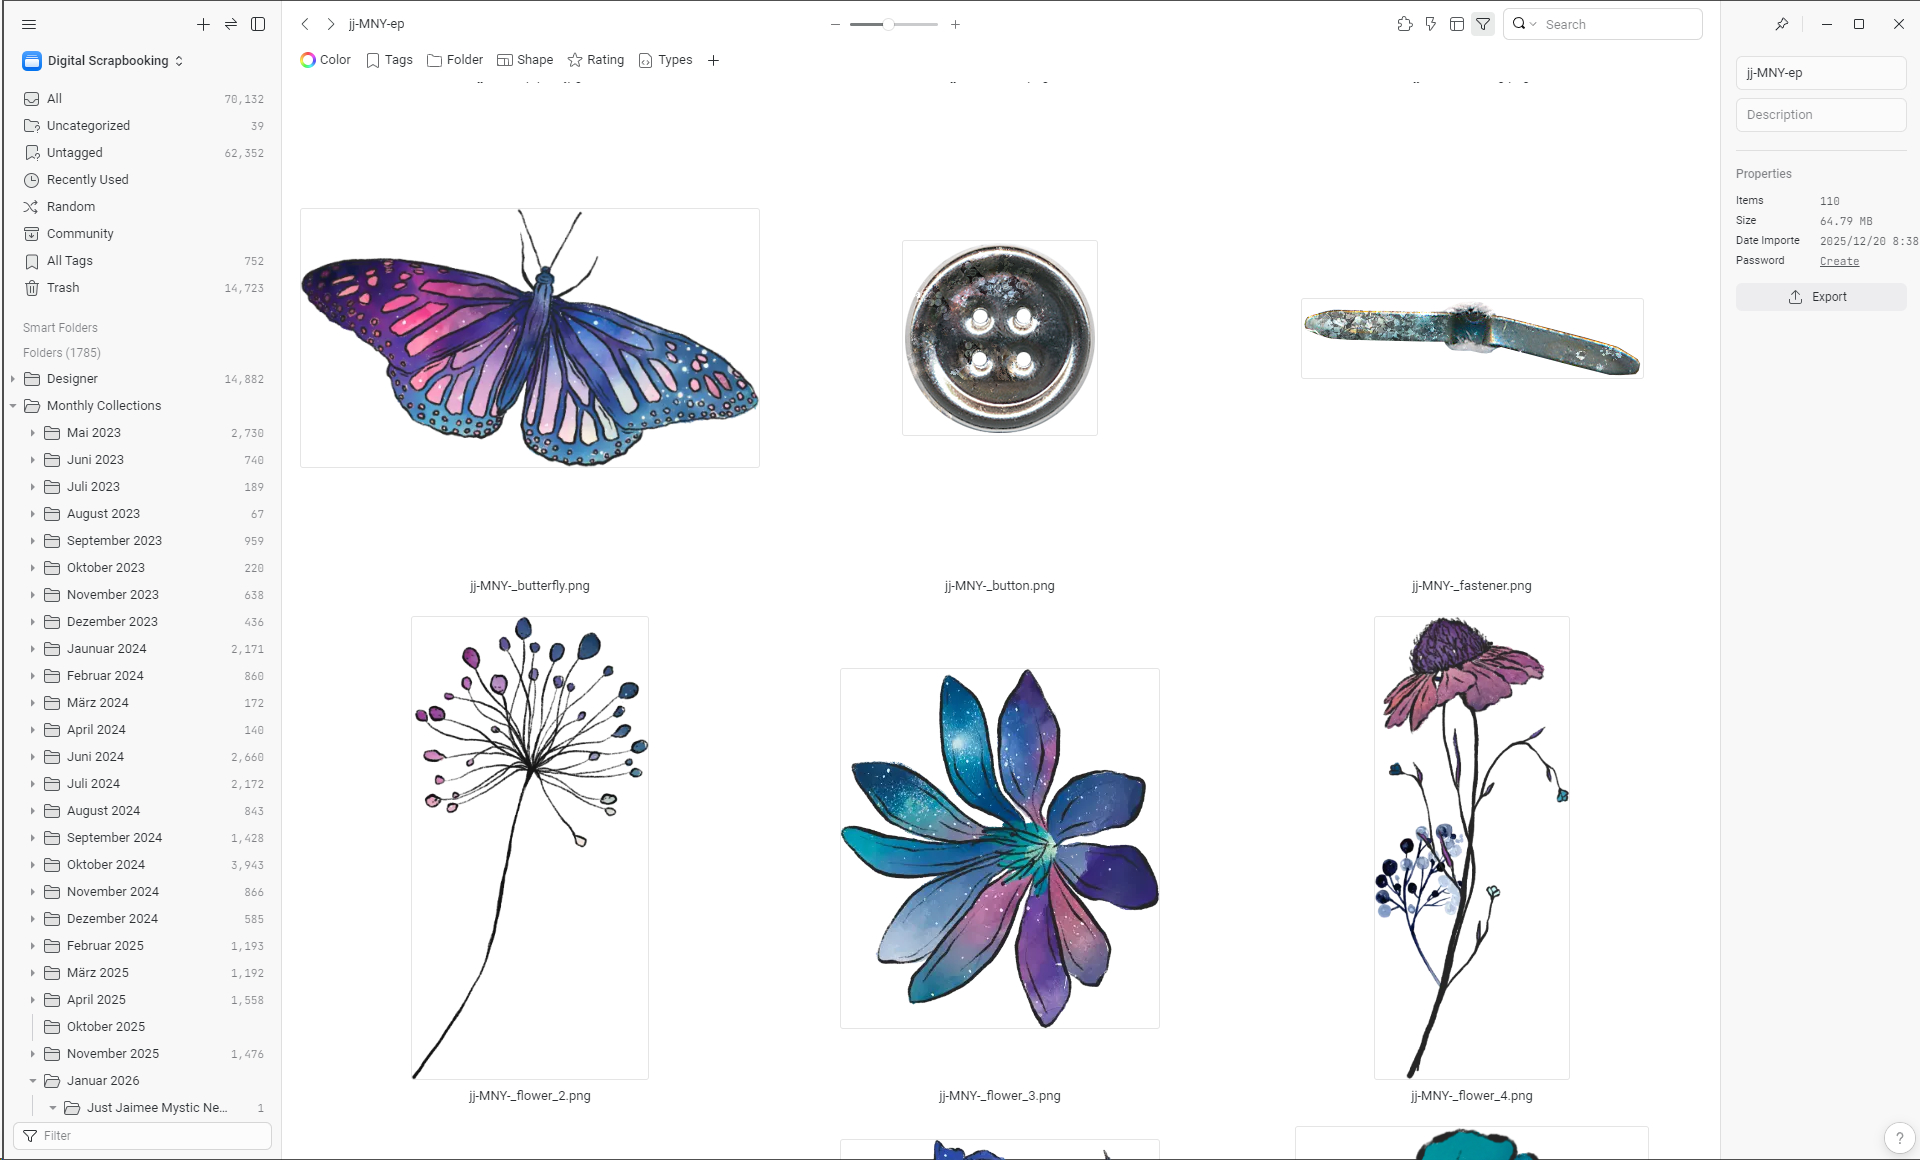Screen dimensions: 1920x1160
Task: Collapse the Monthly Collections folder
Action: [x=13, y=406]
